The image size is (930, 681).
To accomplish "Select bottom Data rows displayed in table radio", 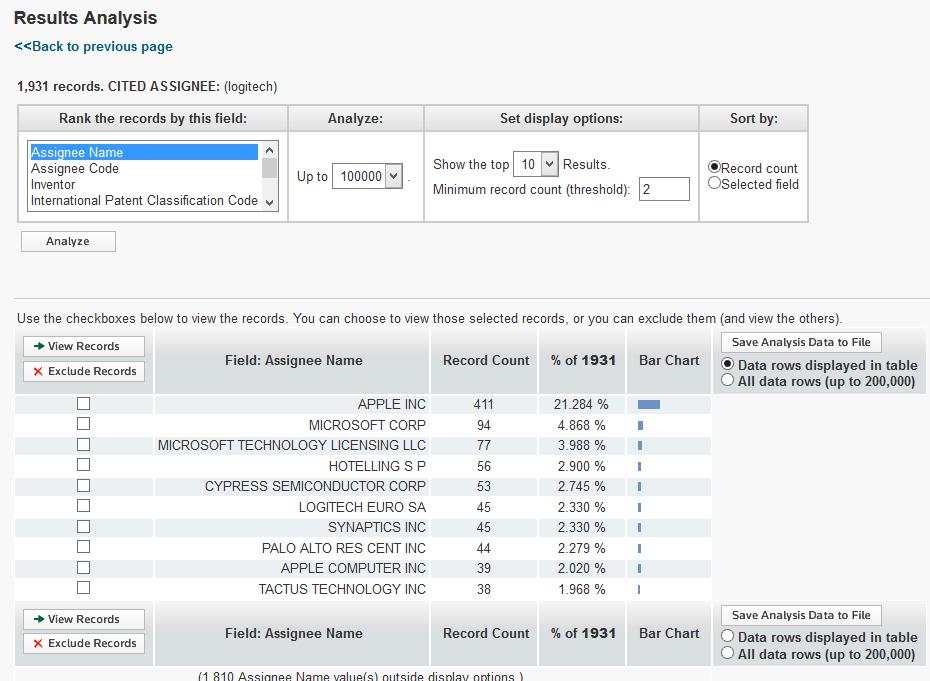I will click(727, 636).
